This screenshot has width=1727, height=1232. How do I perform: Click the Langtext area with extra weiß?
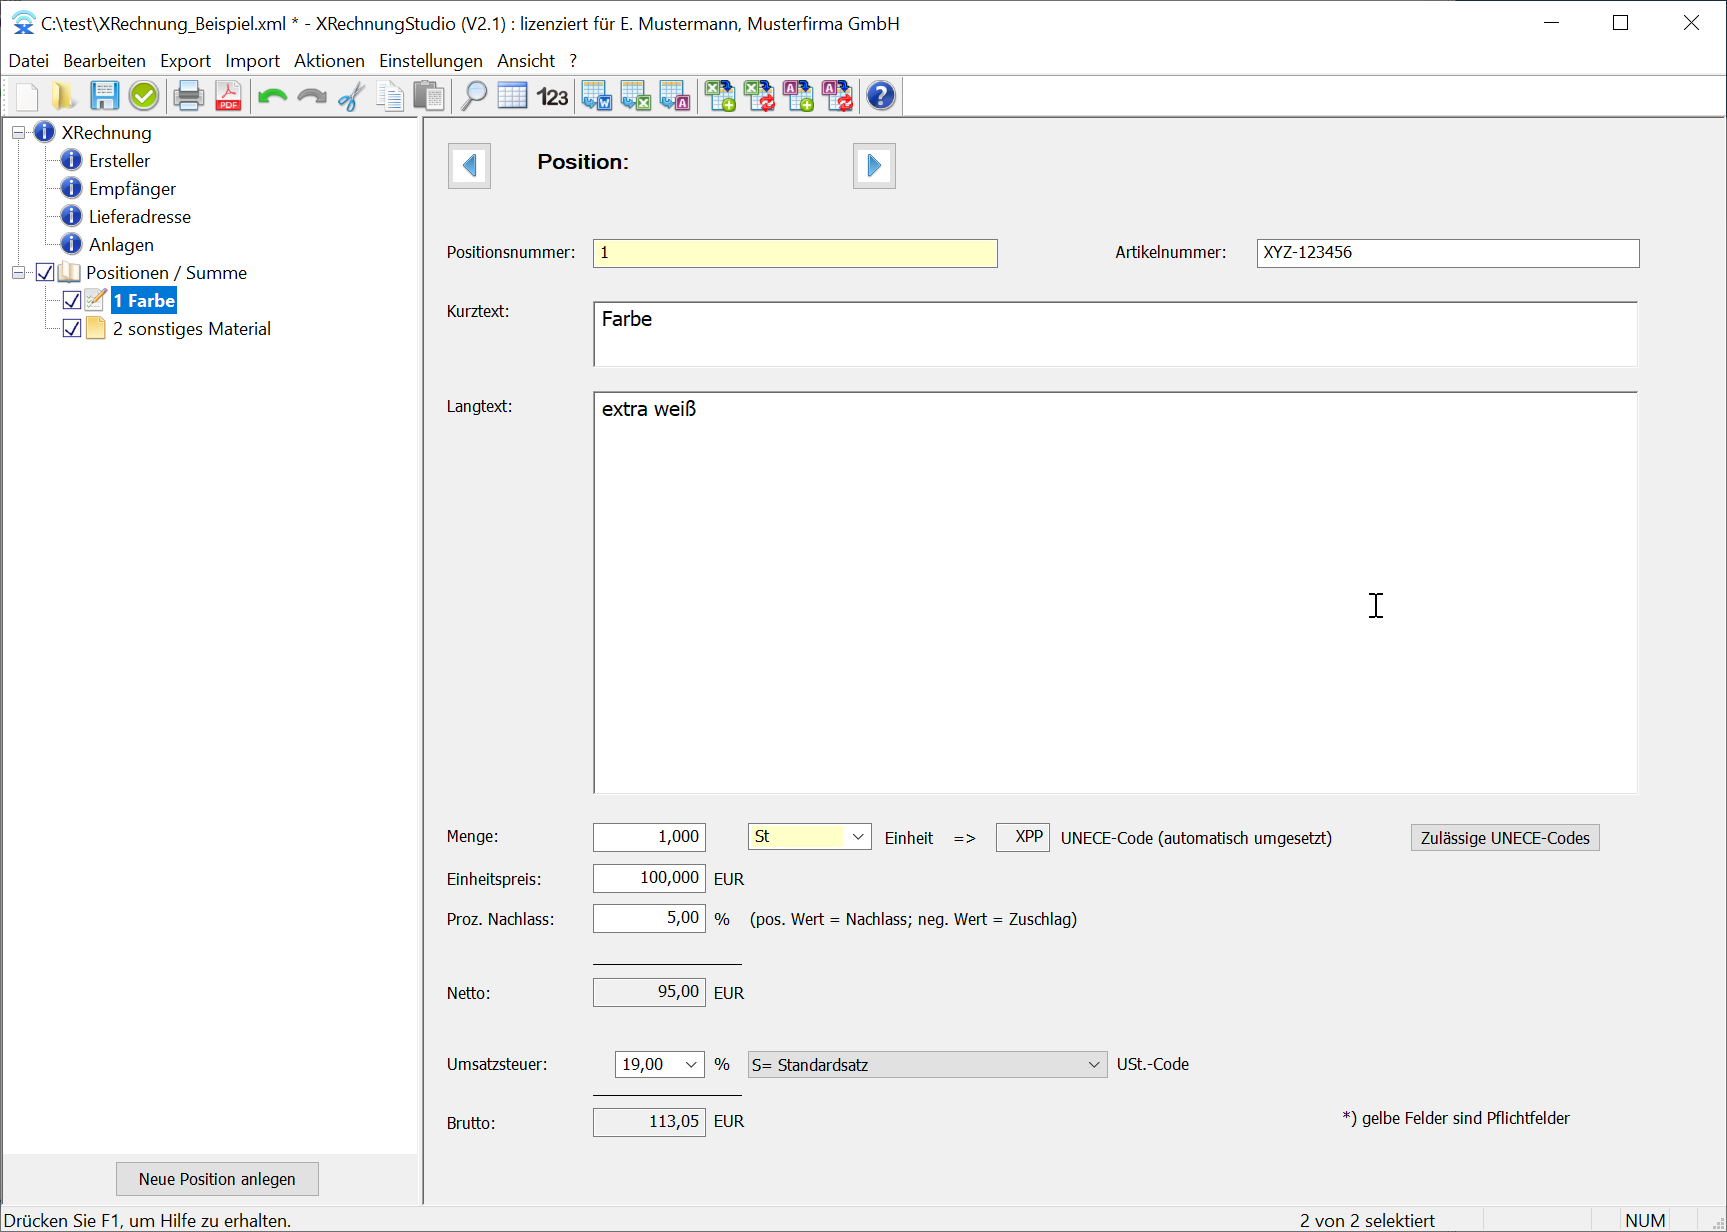click(1115, 592)
